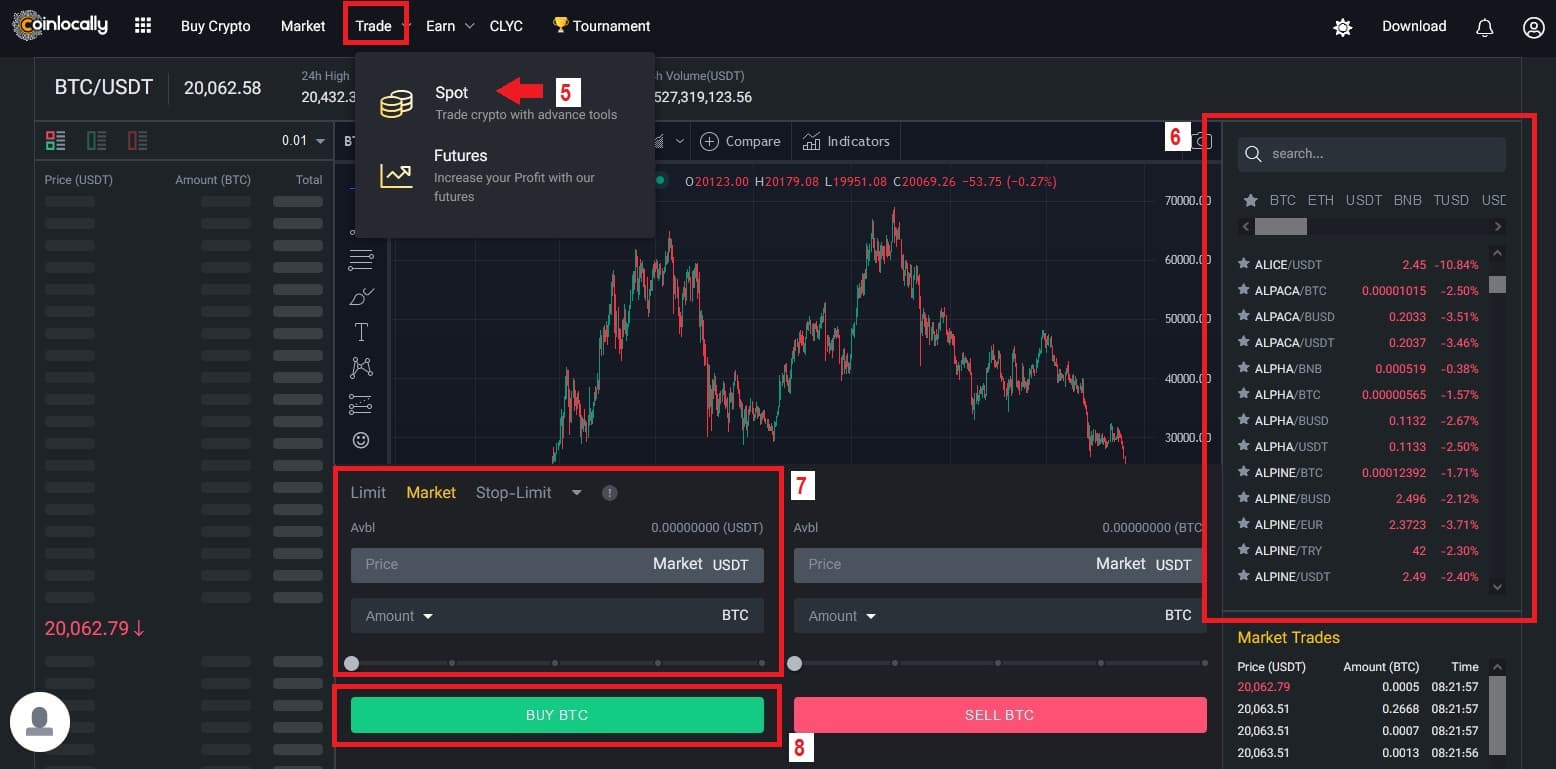This screenshot has width=1556, height=769.
Task: Star the ALPHA/BNB pair
Action: point(1244,368)
